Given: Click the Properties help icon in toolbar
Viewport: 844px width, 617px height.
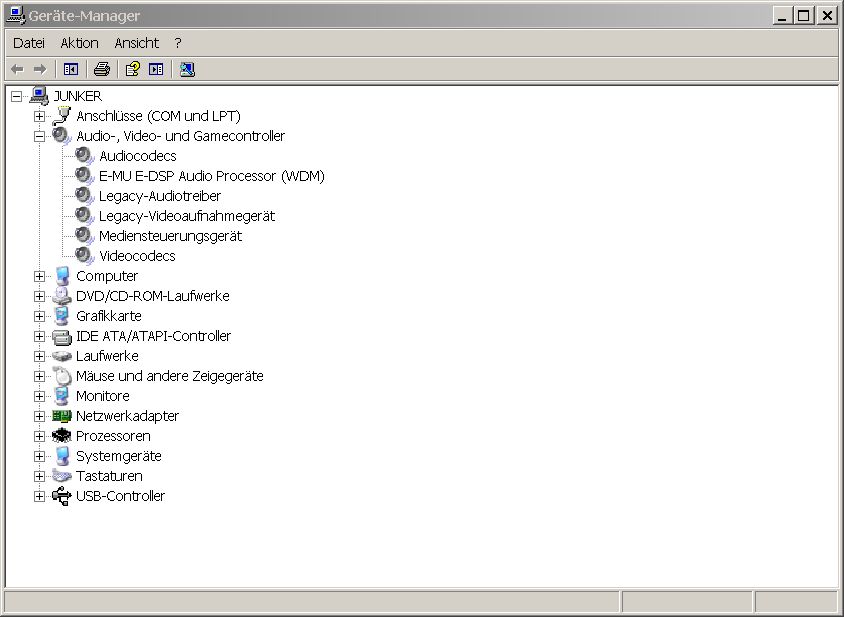Looking at the screenshot, I should pyautogui.click(x=131, y=69).
